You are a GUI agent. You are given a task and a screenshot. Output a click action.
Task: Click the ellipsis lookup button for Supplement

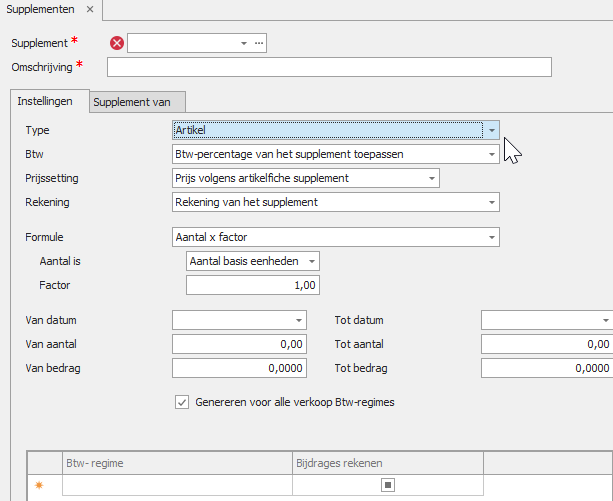point(259,43)
